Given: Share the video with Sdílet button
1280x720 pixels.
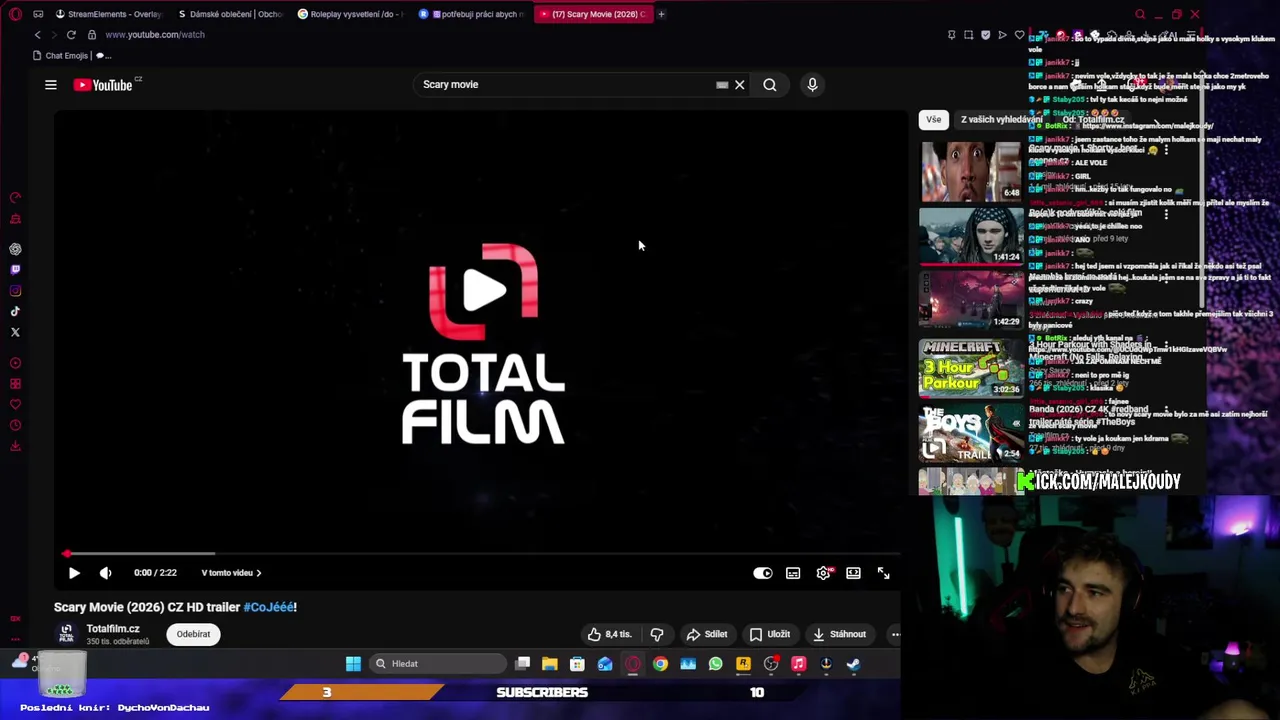Looking at the screenshot, I should (x=707, y=634).
